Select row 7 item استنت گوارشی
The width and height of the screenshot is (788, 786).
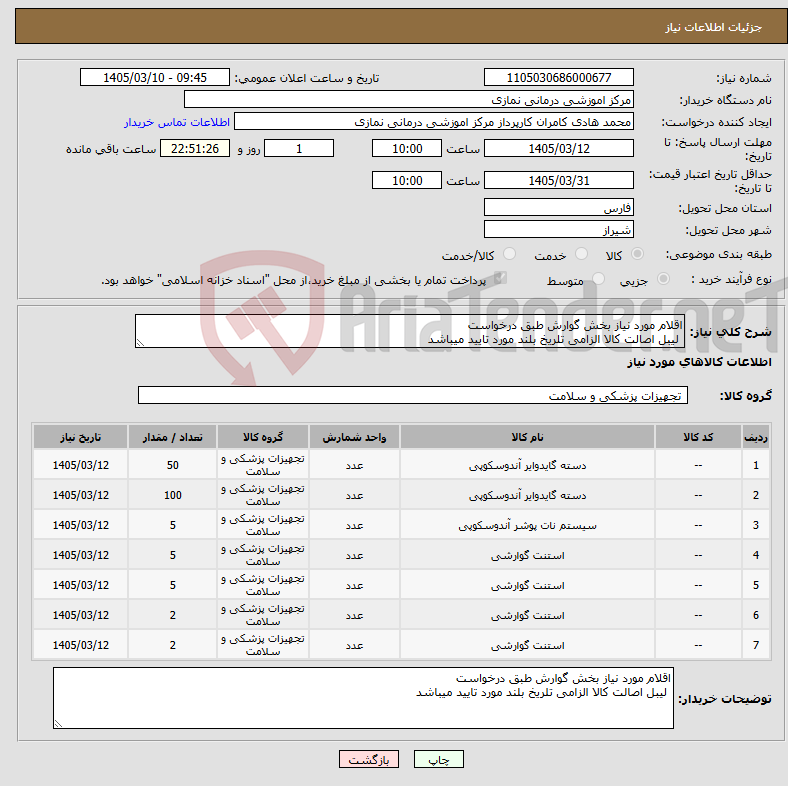click(527, 645)
